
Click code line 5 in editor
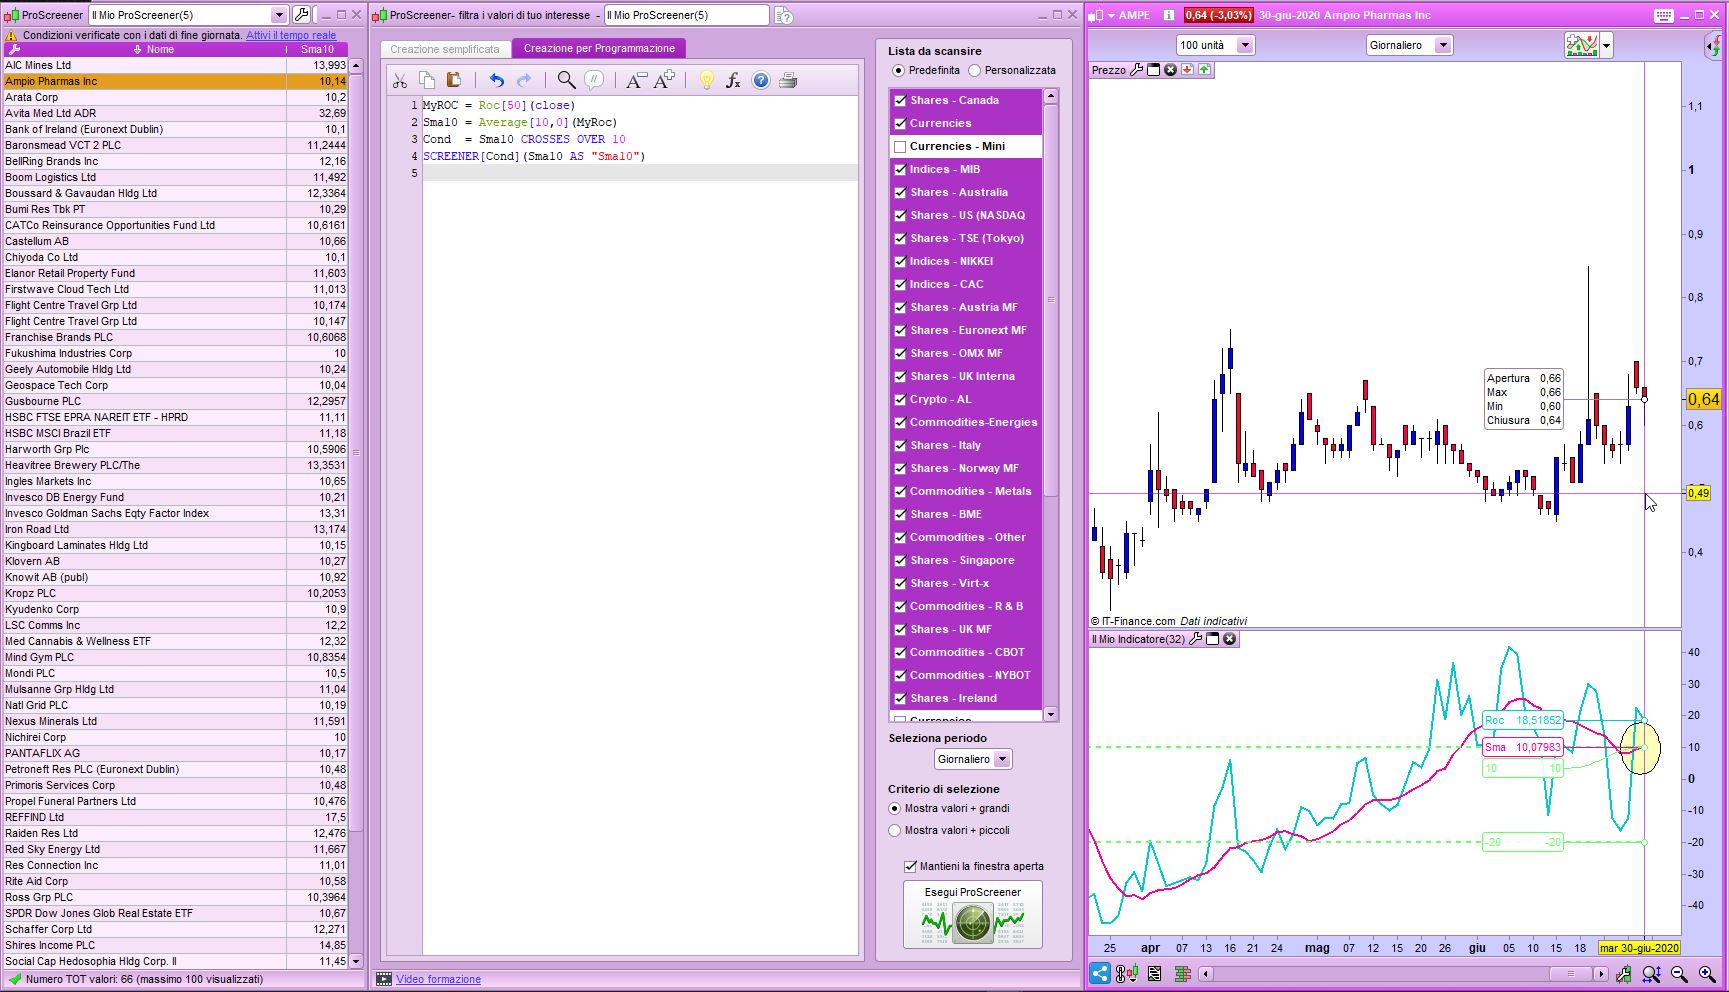(x=639, y=173)
